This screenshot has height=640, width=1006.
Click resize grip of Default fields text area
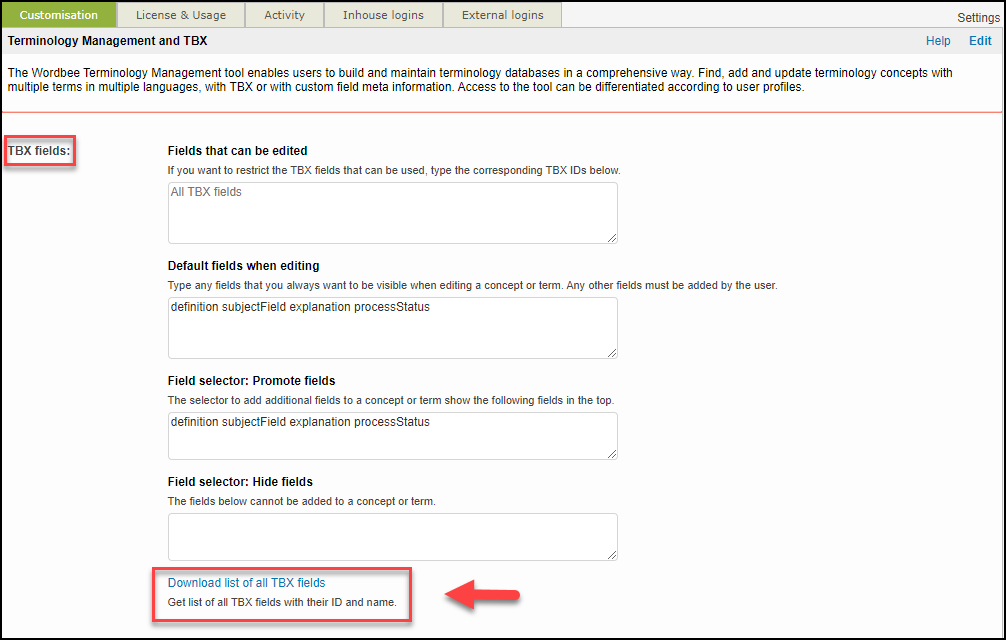[612, 352]
